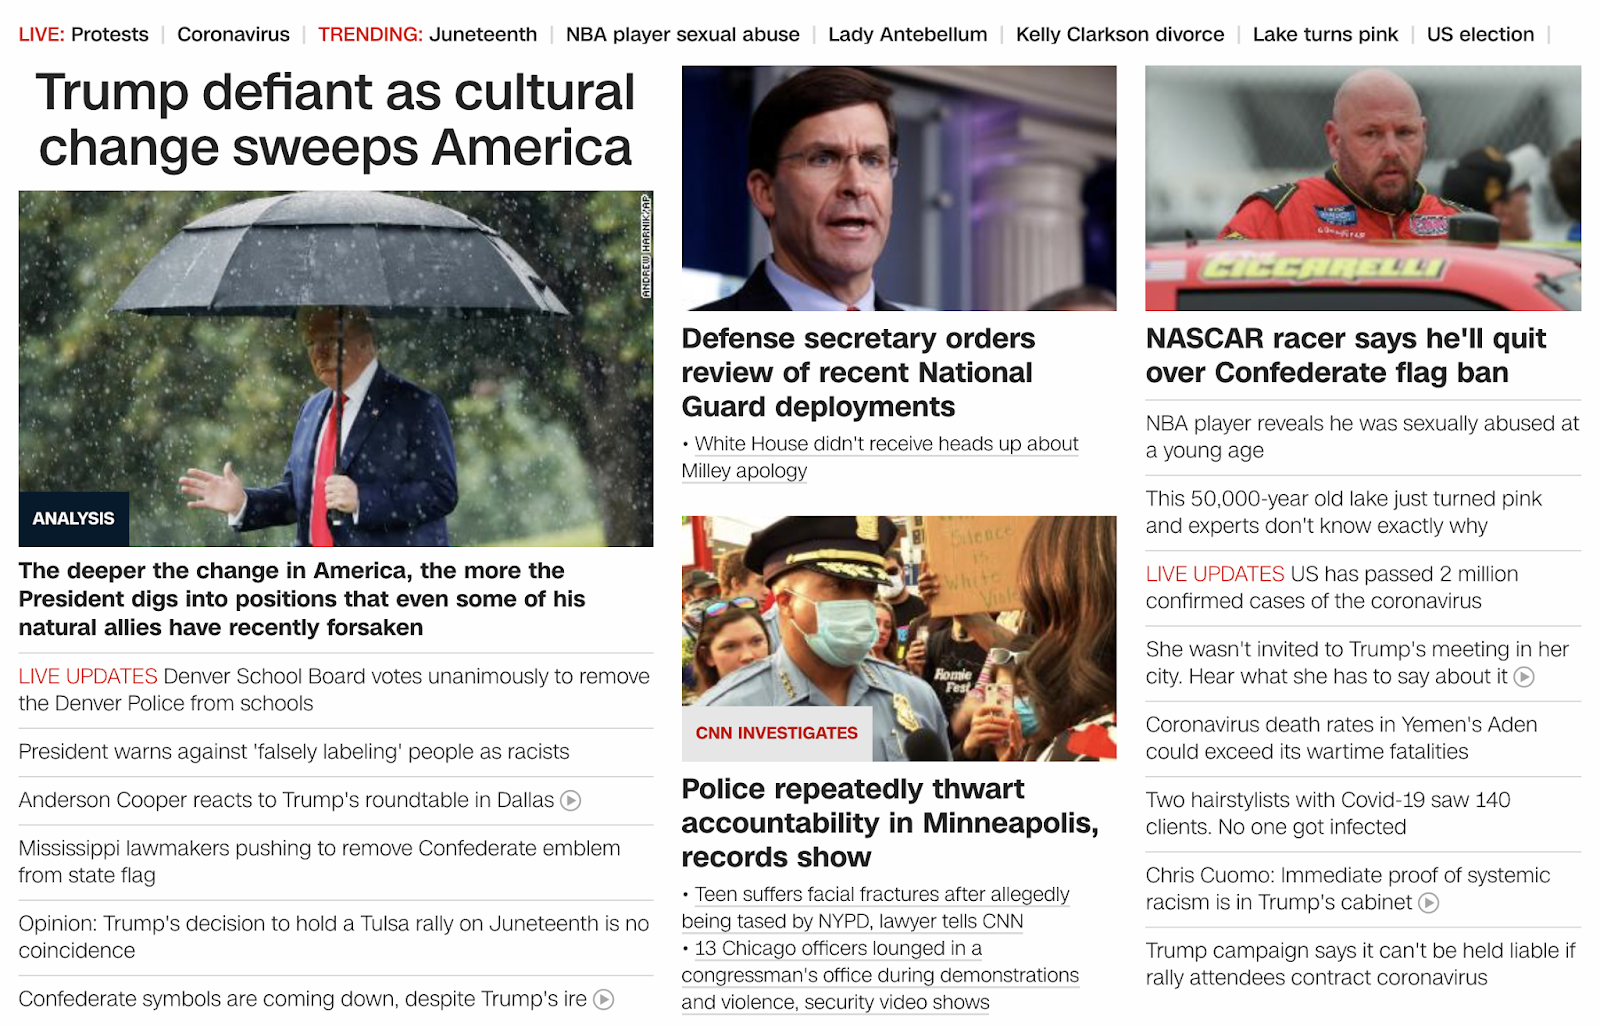Viewport: 1600px width, 1026px height.
Task: Click the Trump with umbrella photo
Action: pyautogui.click(x=336, y=369)
